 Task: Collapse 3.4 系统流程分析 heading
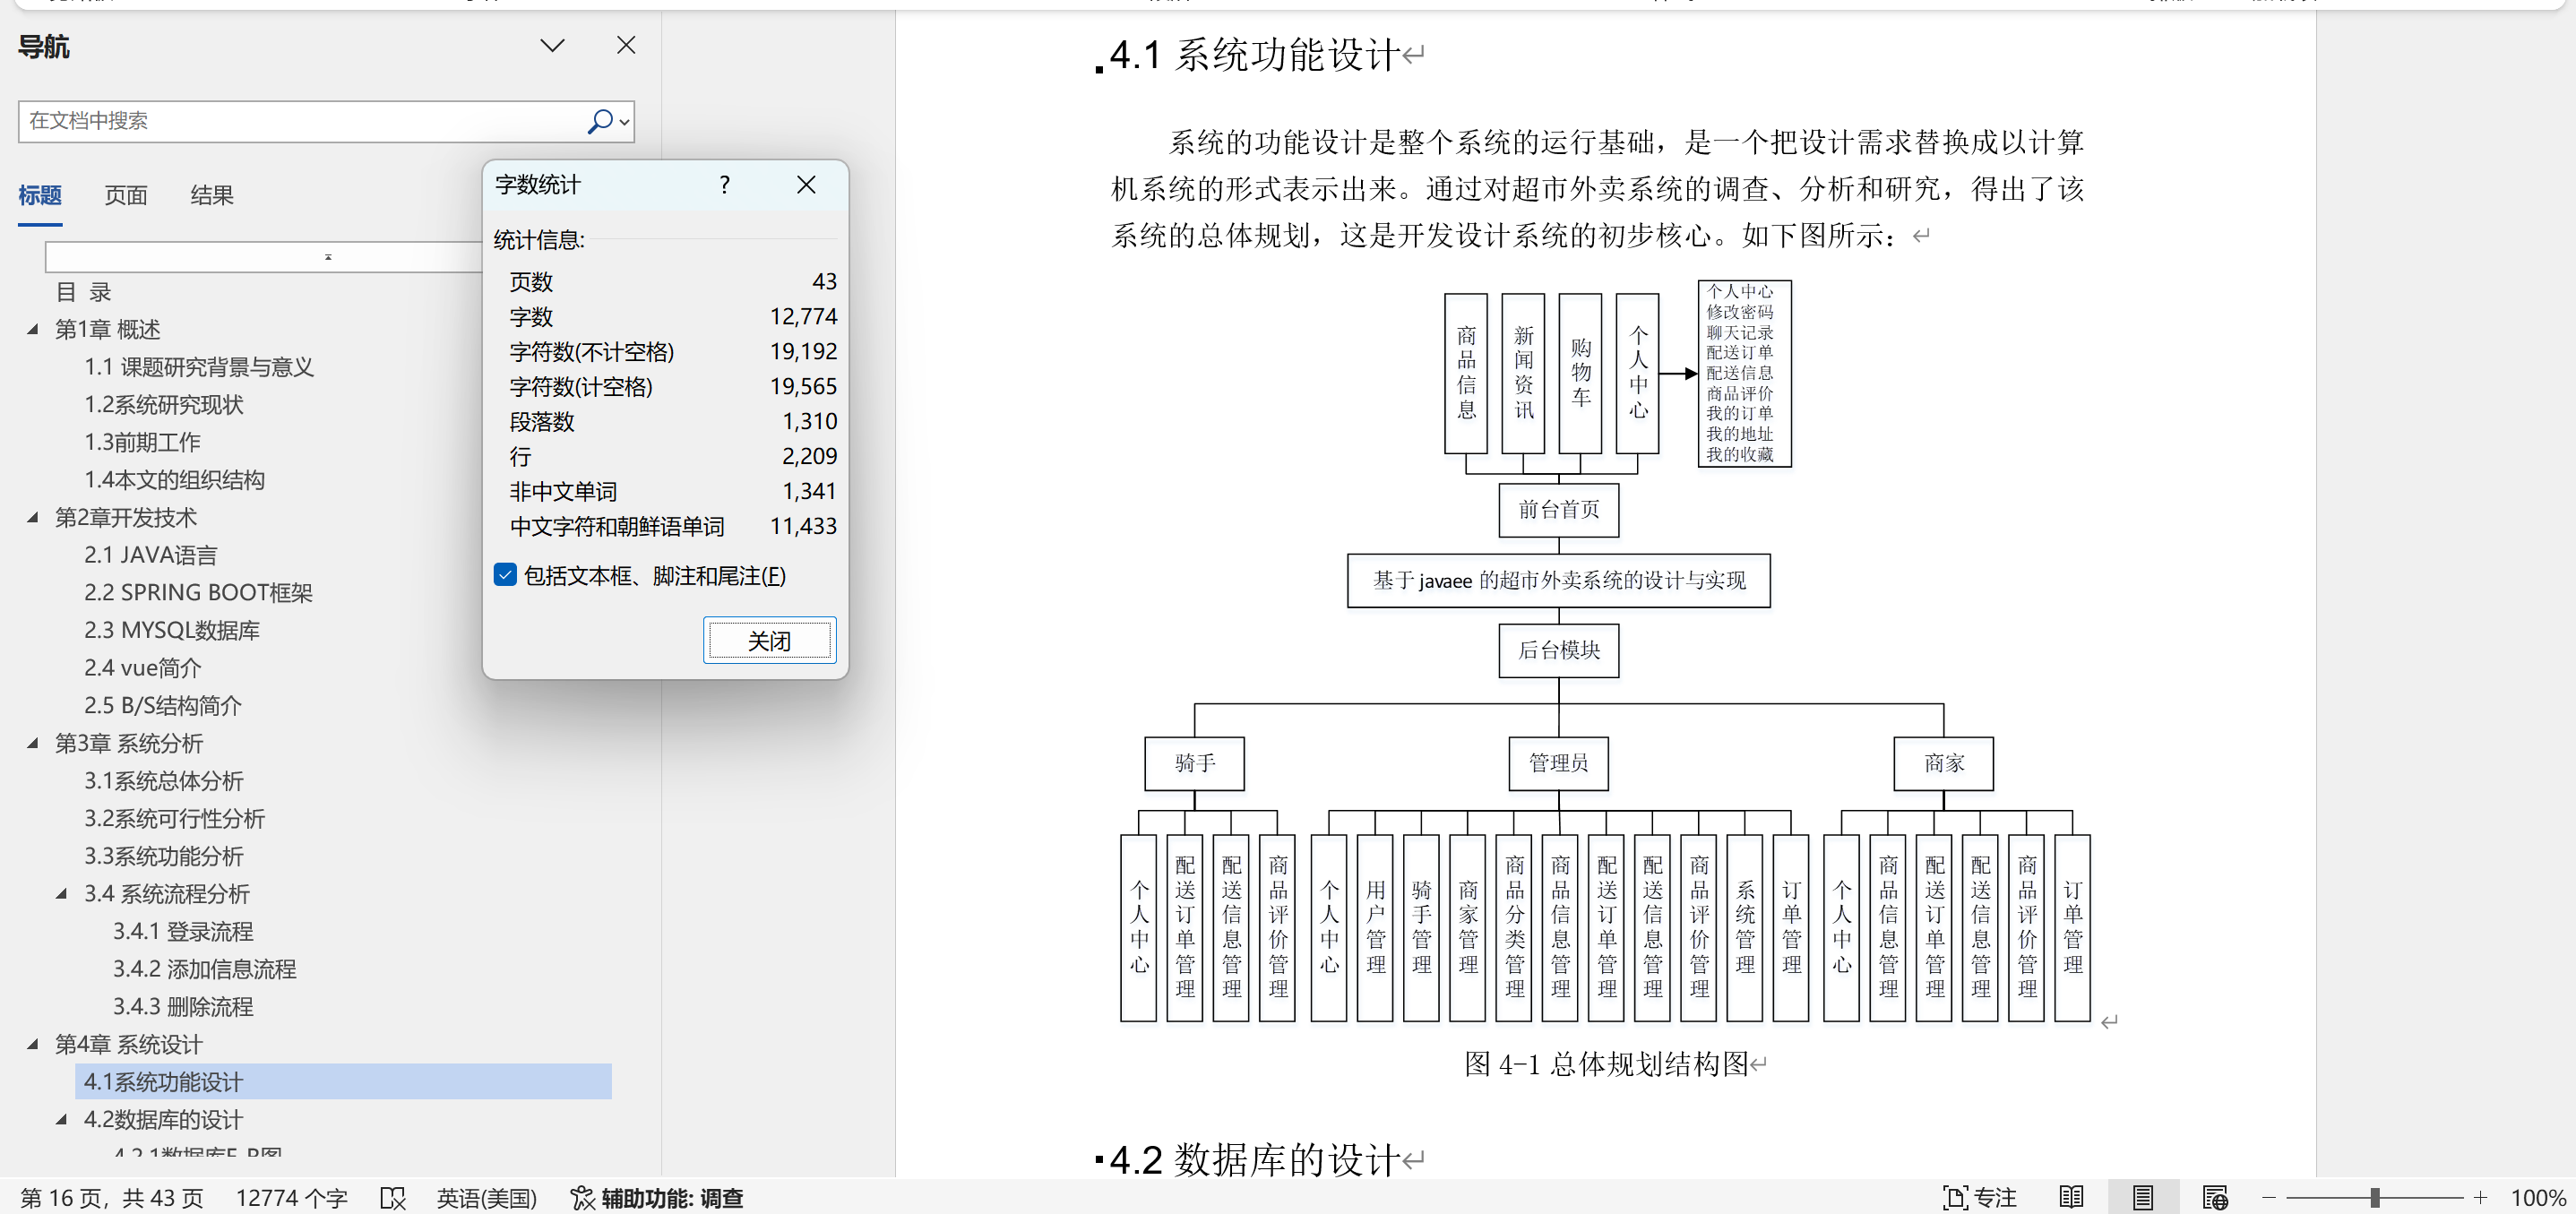pyautogui.click(x=62, y=894)
